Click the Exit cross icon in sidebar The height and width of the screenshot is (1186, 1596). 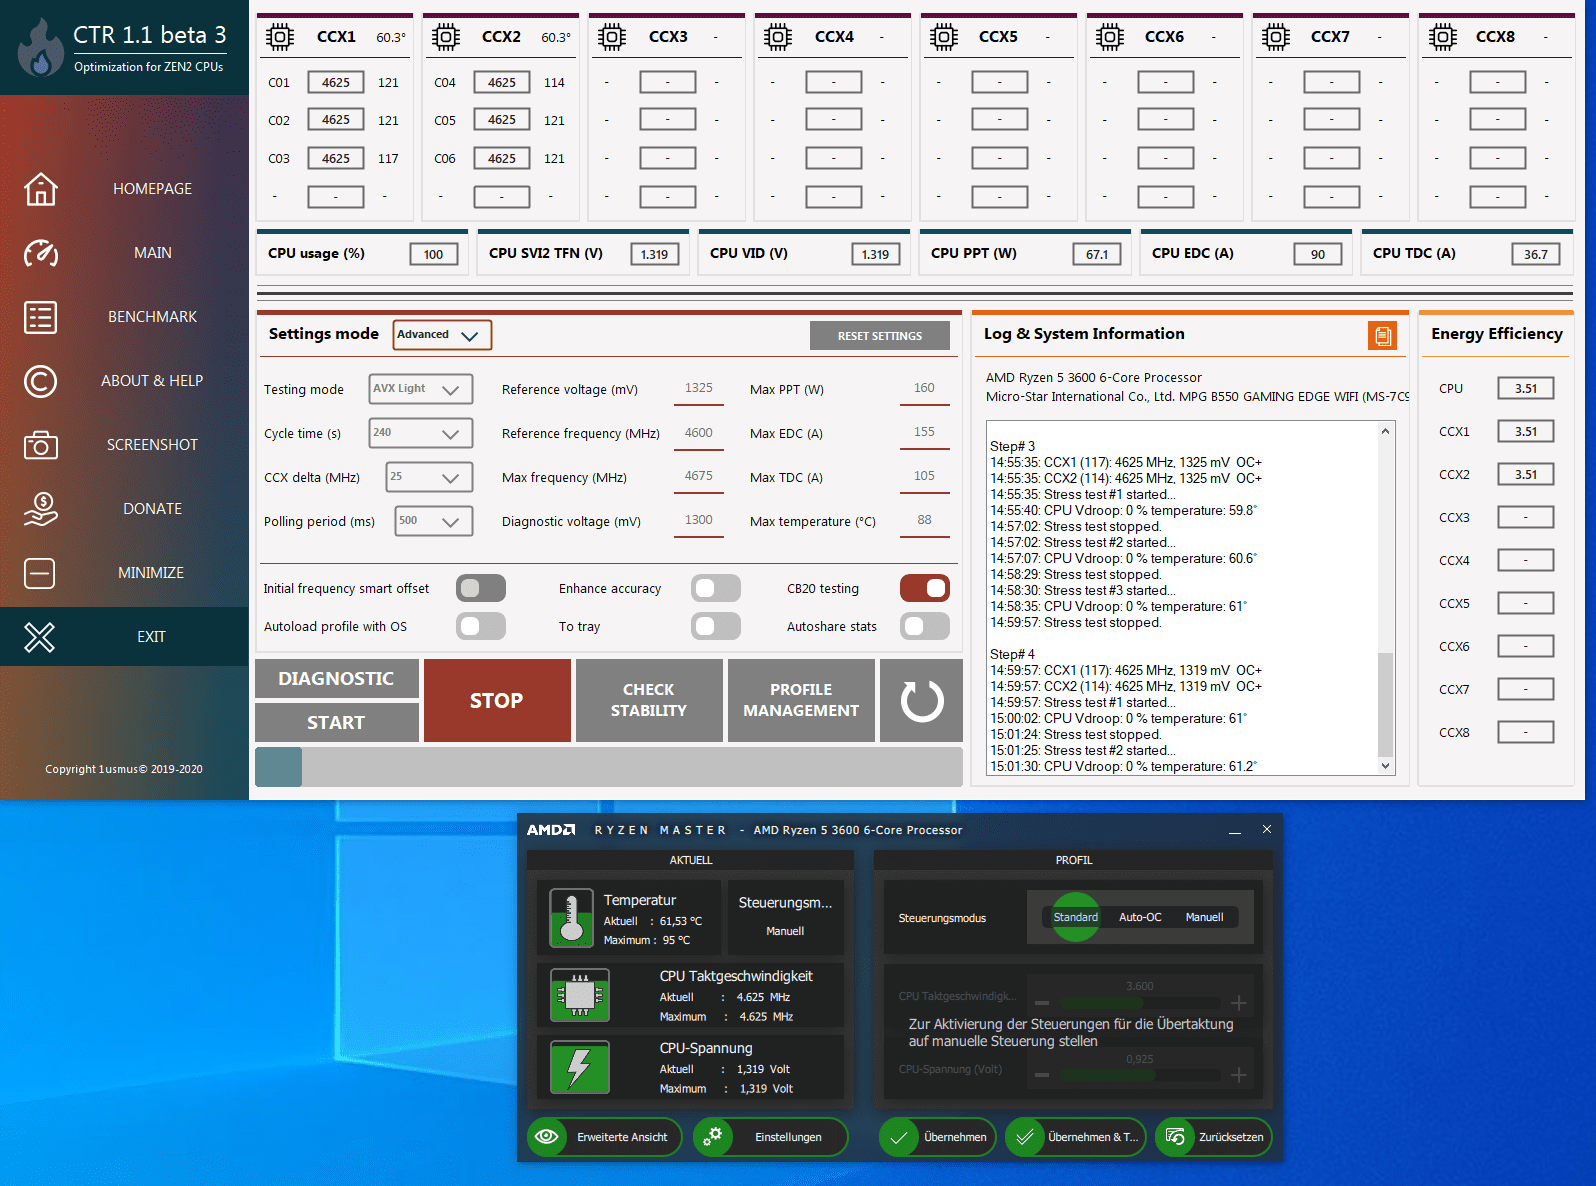tap(40, 637)
